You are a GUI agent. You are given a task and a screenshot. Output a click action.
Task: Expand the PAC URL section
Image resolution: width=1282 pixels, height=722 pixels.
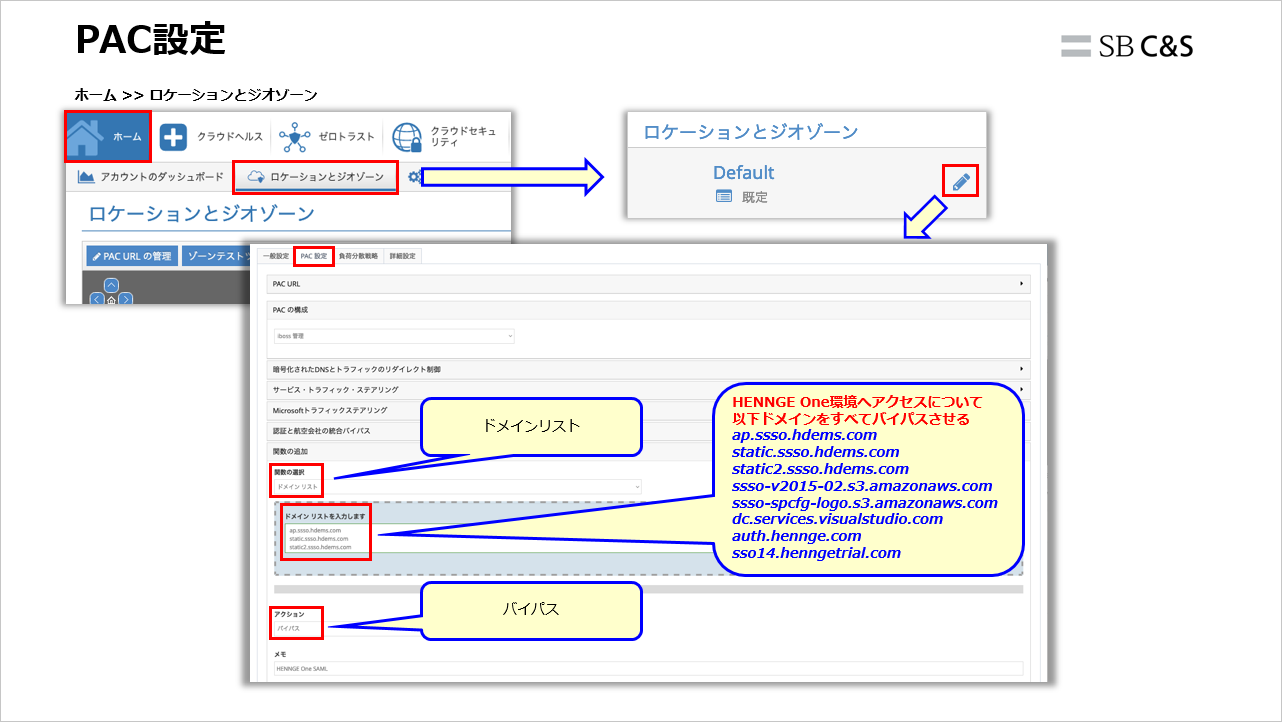(x=648, y=284)
